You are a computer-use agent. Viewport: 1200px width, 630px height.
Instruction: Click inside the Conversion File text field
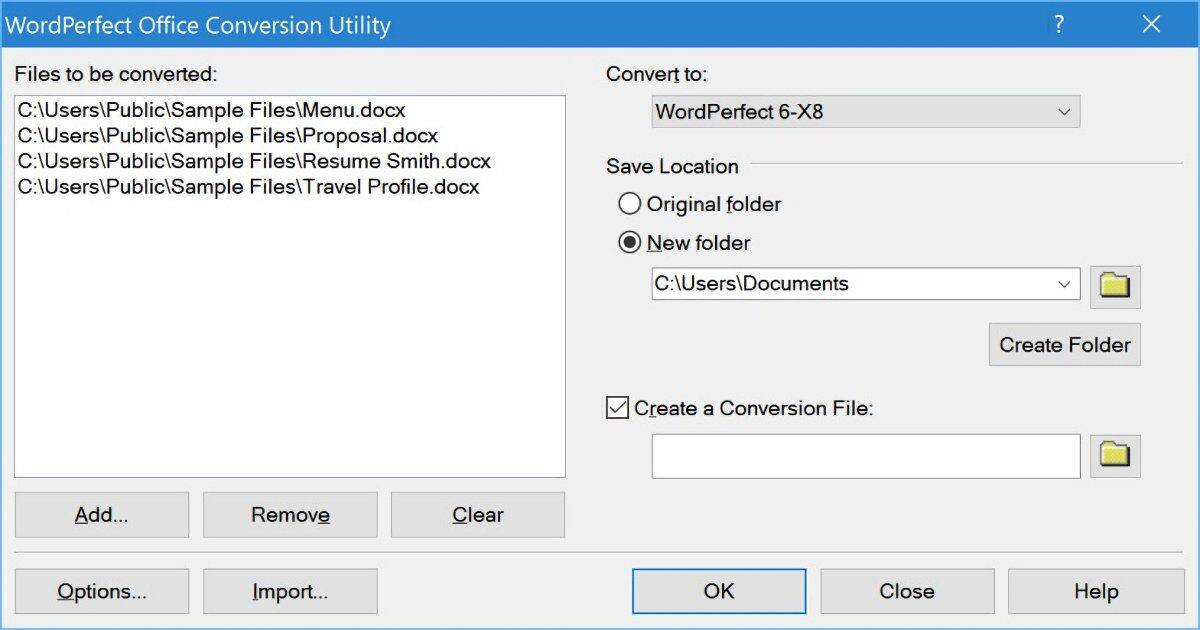pos(865,456)
